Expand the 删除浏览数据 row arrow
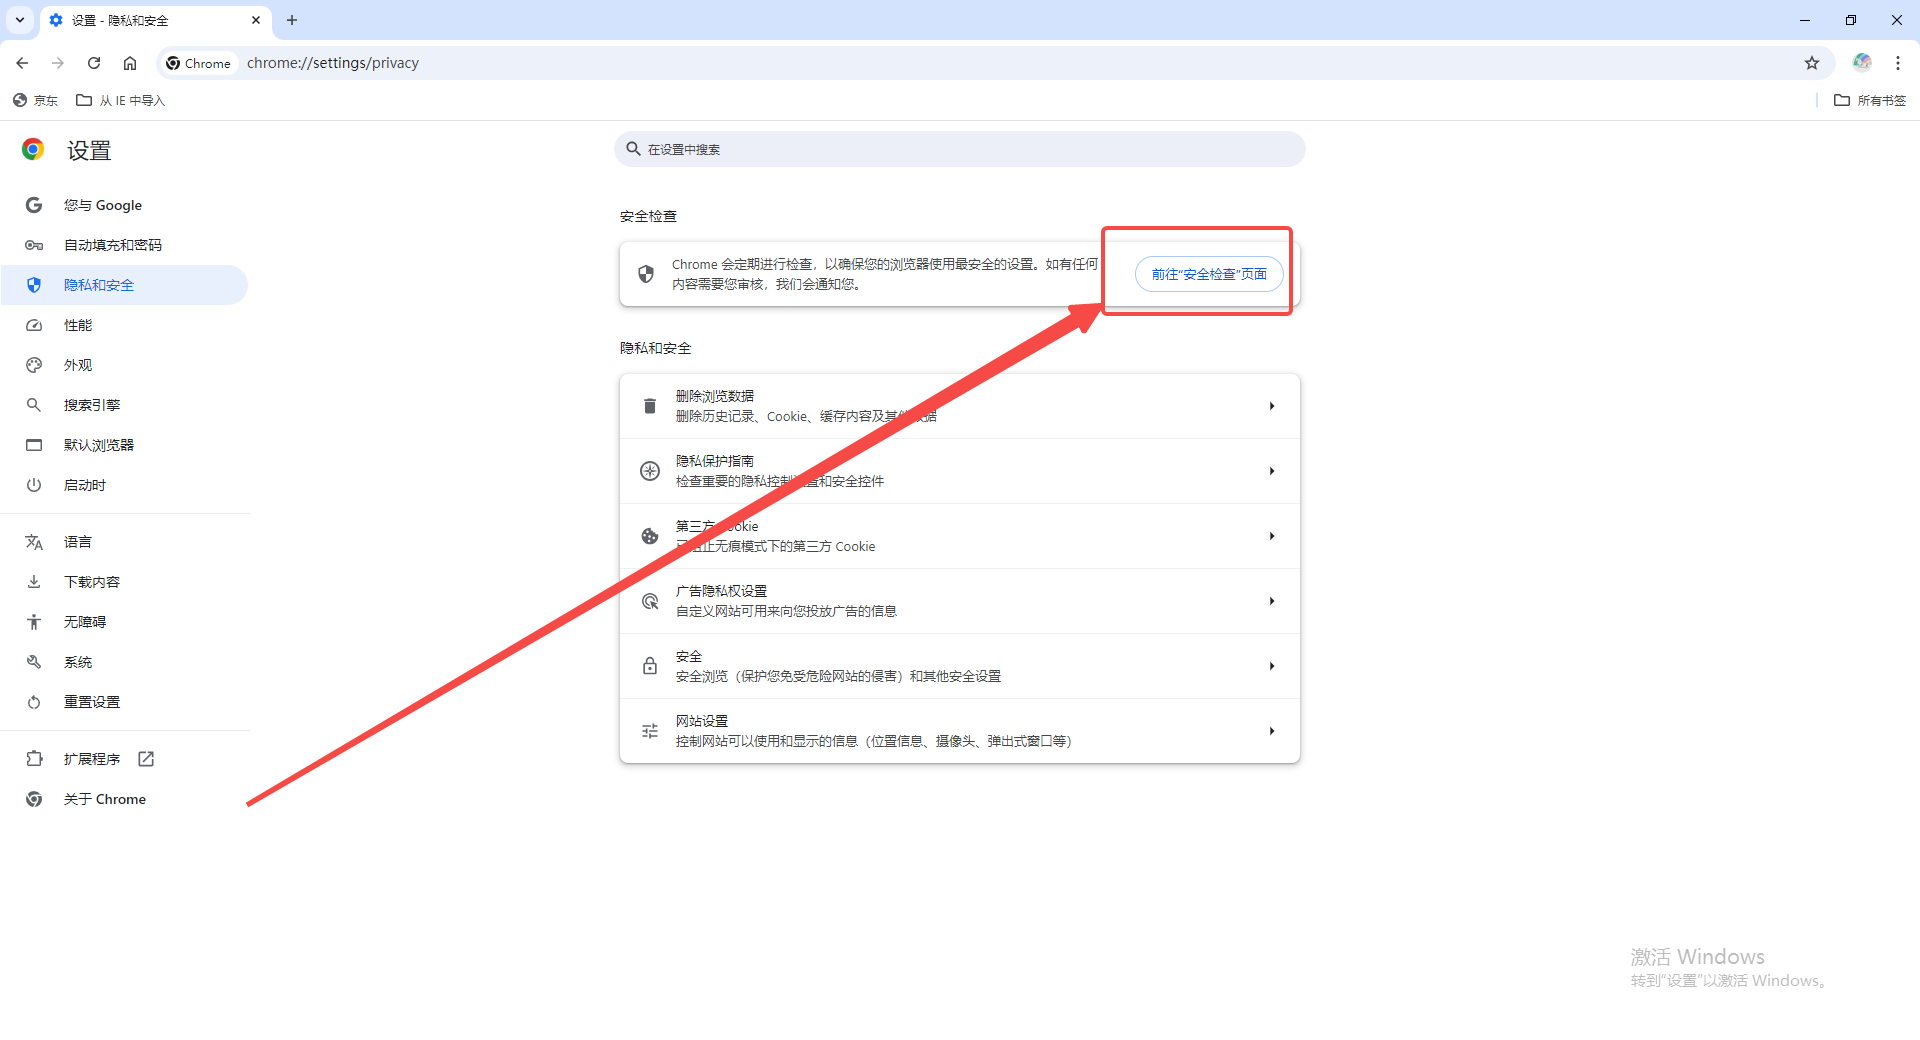The width and height of the screenshot is (1920, 1040). 1272,406
